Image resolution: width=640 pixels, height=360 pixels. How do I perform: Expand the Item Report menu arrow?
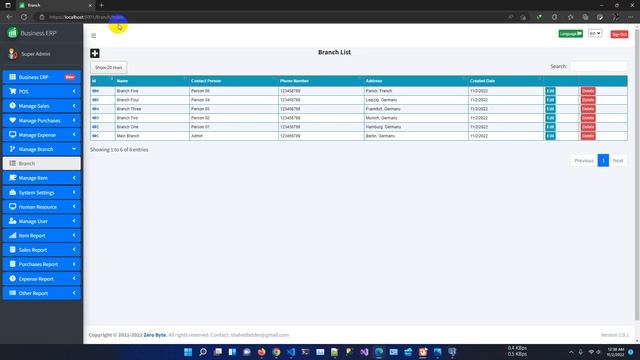[x=74, y=236]
